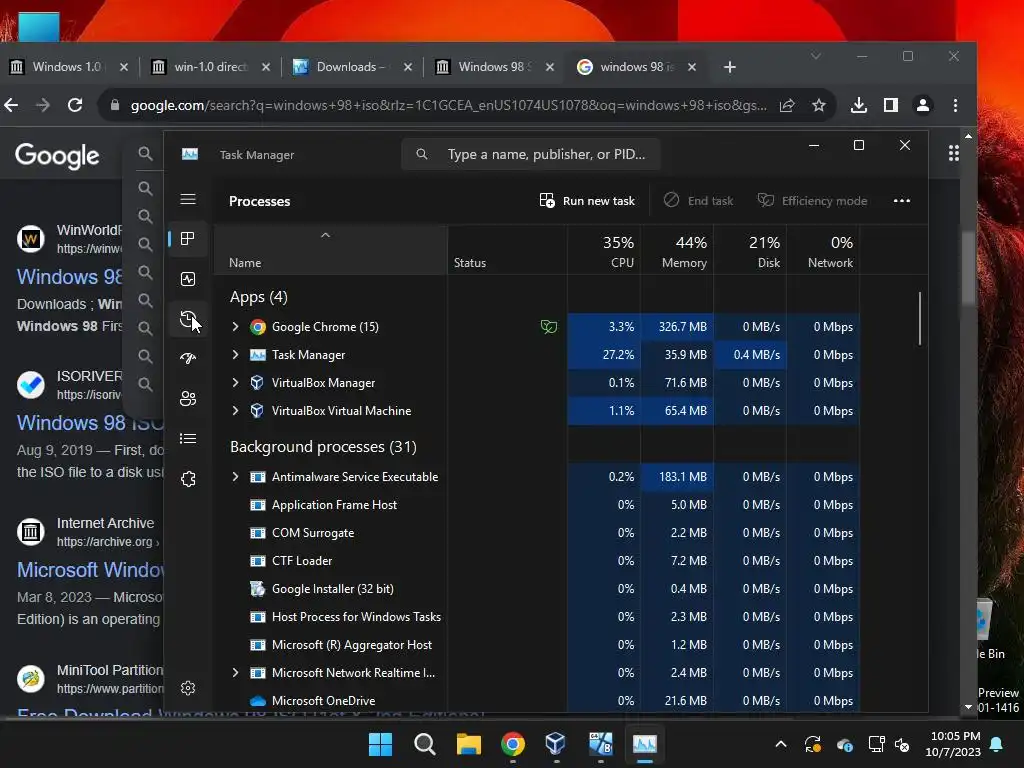Open Services page icon in sidebar
1024x768 pixels.
(x=188, y=479)
